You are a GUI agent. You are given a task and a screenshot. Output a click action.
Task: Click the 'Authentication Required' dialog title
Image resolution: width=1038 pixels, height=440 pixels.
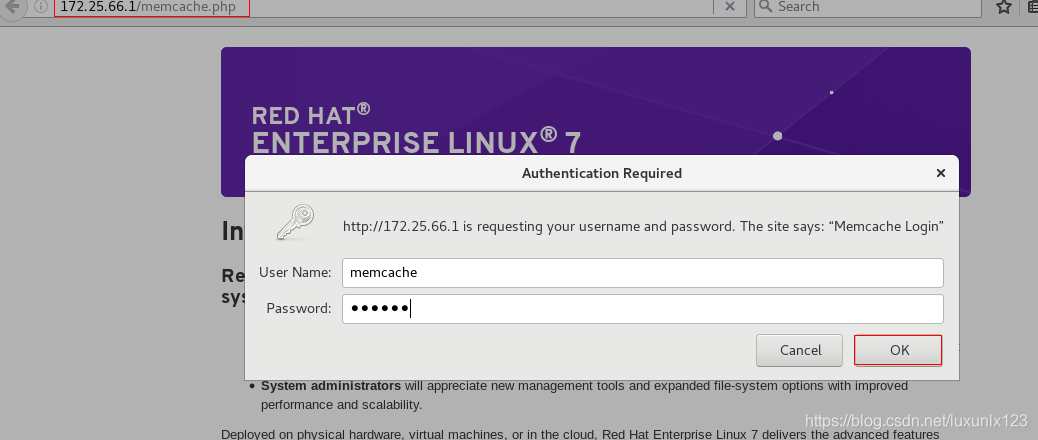click(602, 173)
